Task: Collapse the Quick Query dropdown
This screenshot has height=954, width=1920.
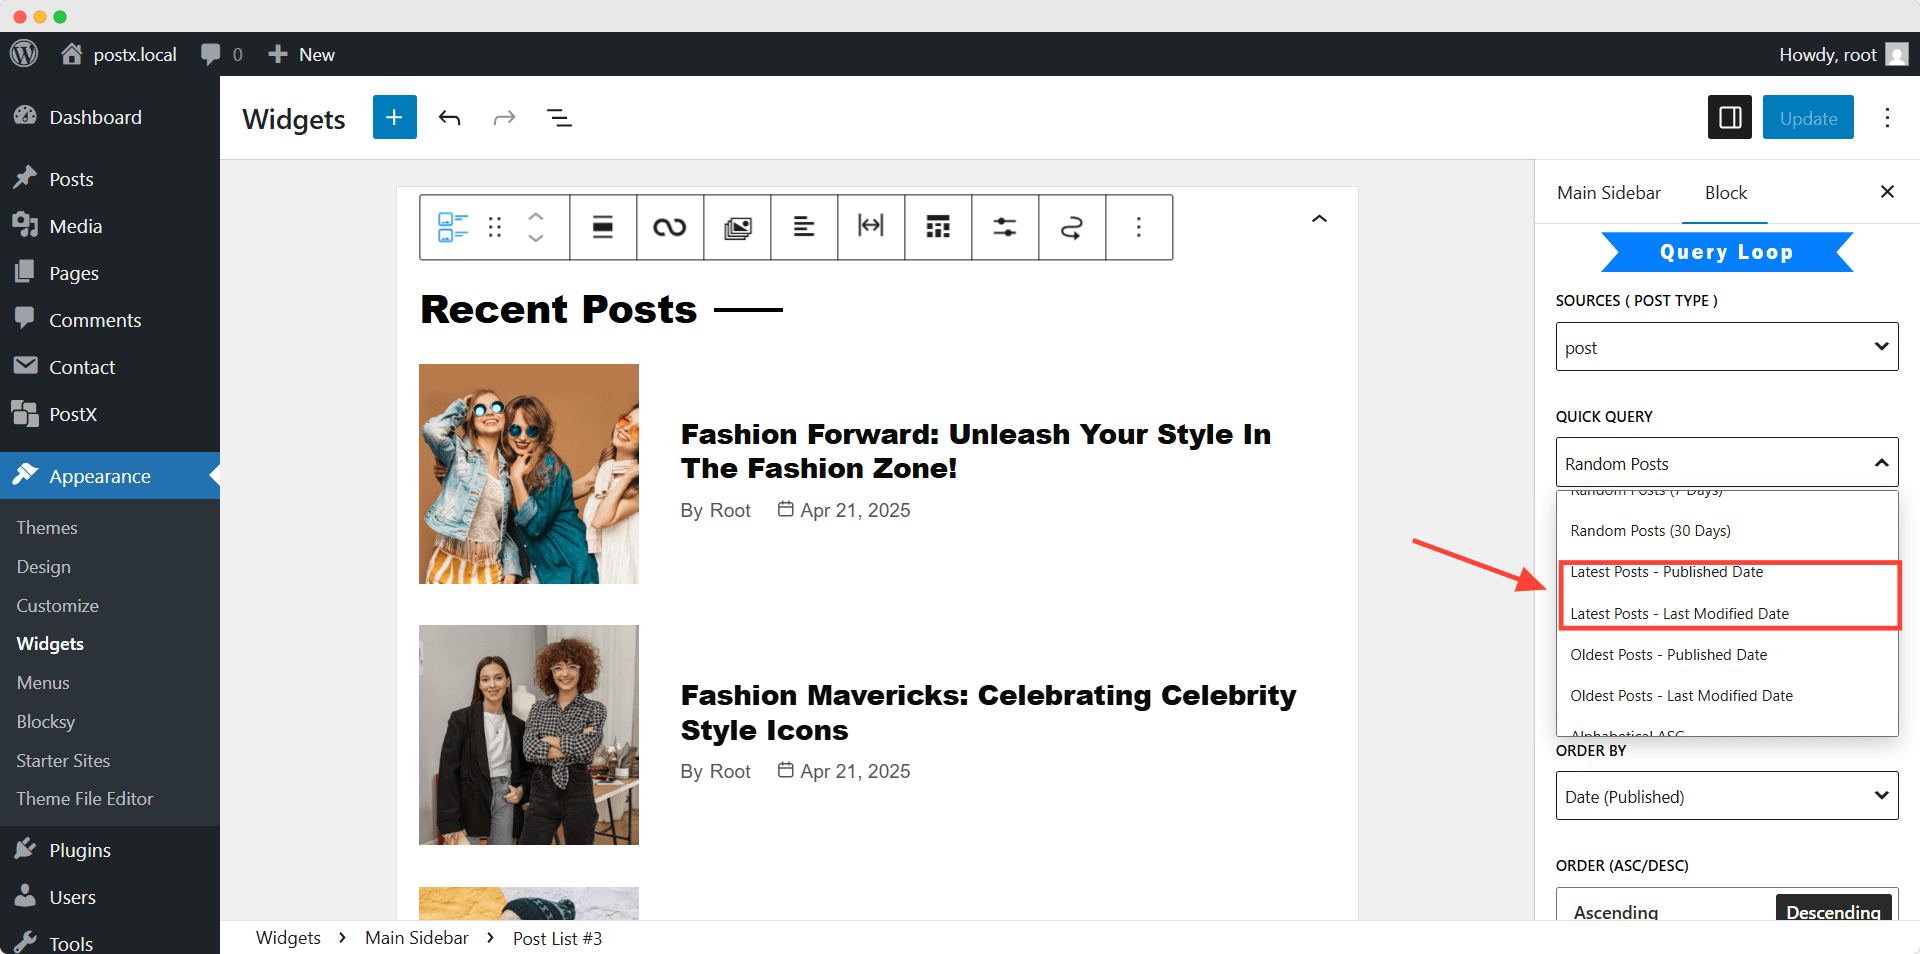Action: (1727, 463)
